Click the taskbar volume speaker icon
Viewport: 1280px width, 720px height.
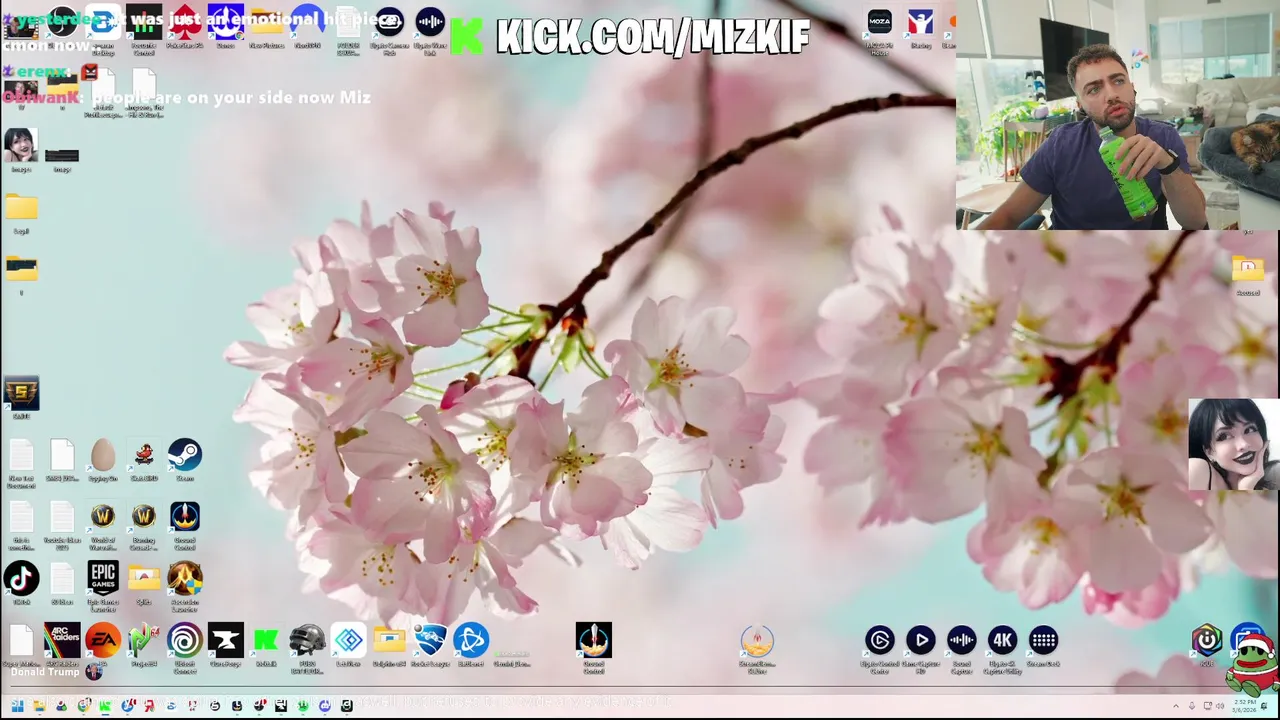coord(1220,706)
